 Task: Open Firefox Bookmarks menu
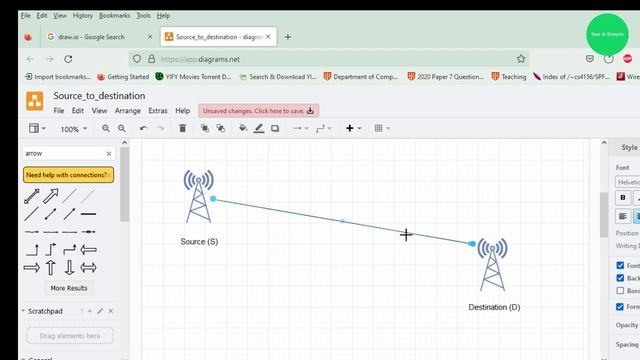pos(115,16)
